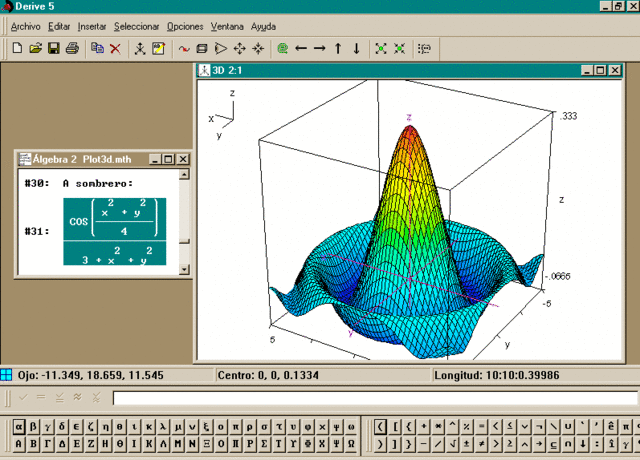640x460 pixels.
Task: Insert lowercase omega symbol
Action: (x=351, y=427)
